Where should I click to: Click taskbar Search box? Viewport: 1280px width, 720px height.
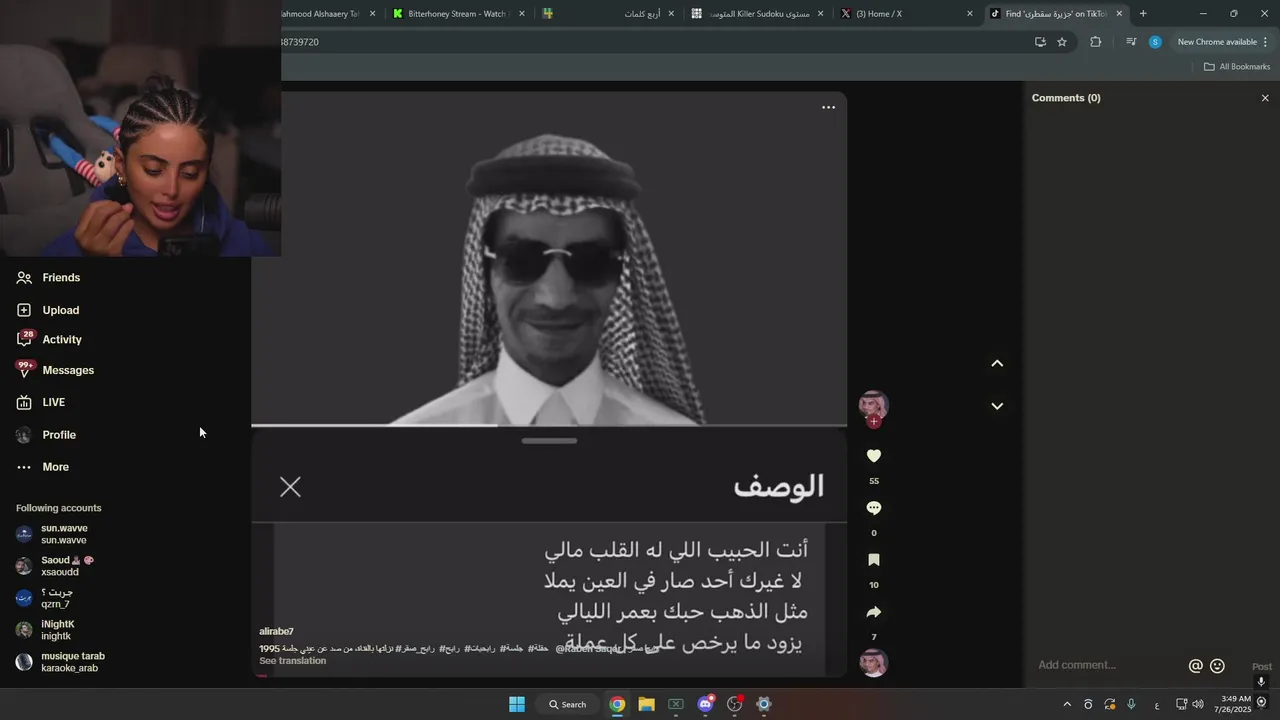[567, 704]
